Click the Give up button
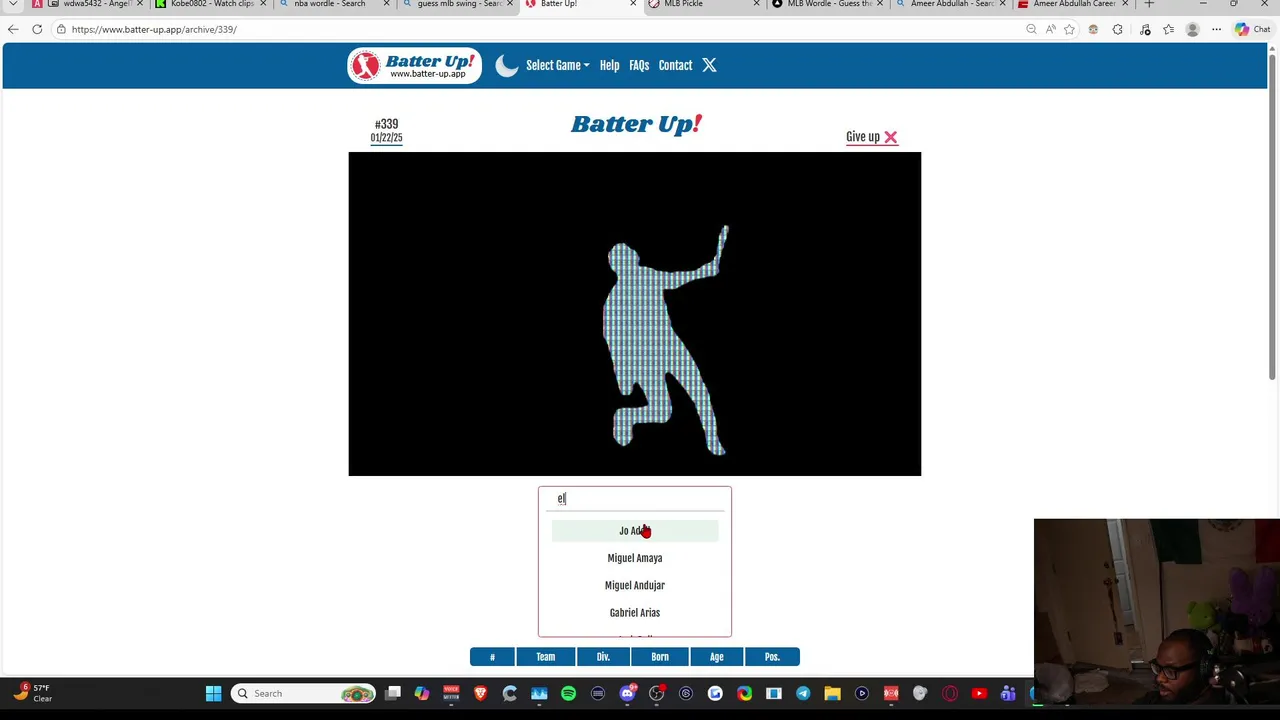 871,137
